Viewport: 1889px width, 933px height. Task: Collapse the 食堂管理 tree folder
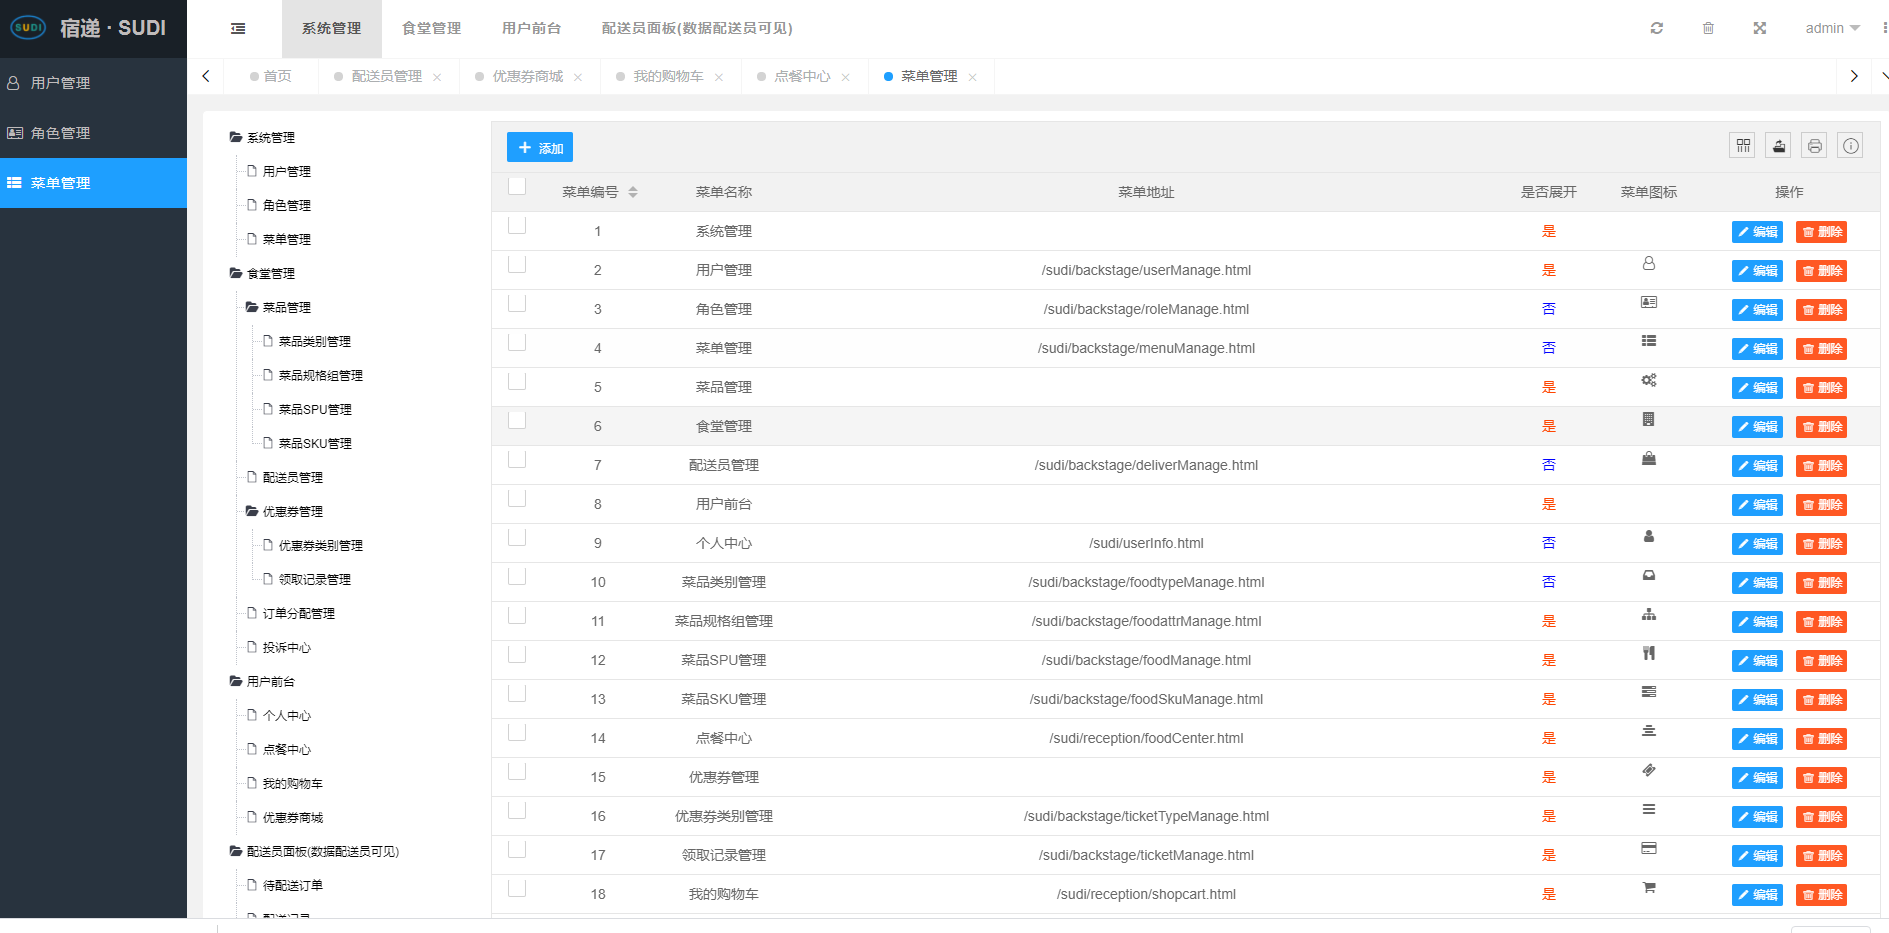tap(236, 273)
